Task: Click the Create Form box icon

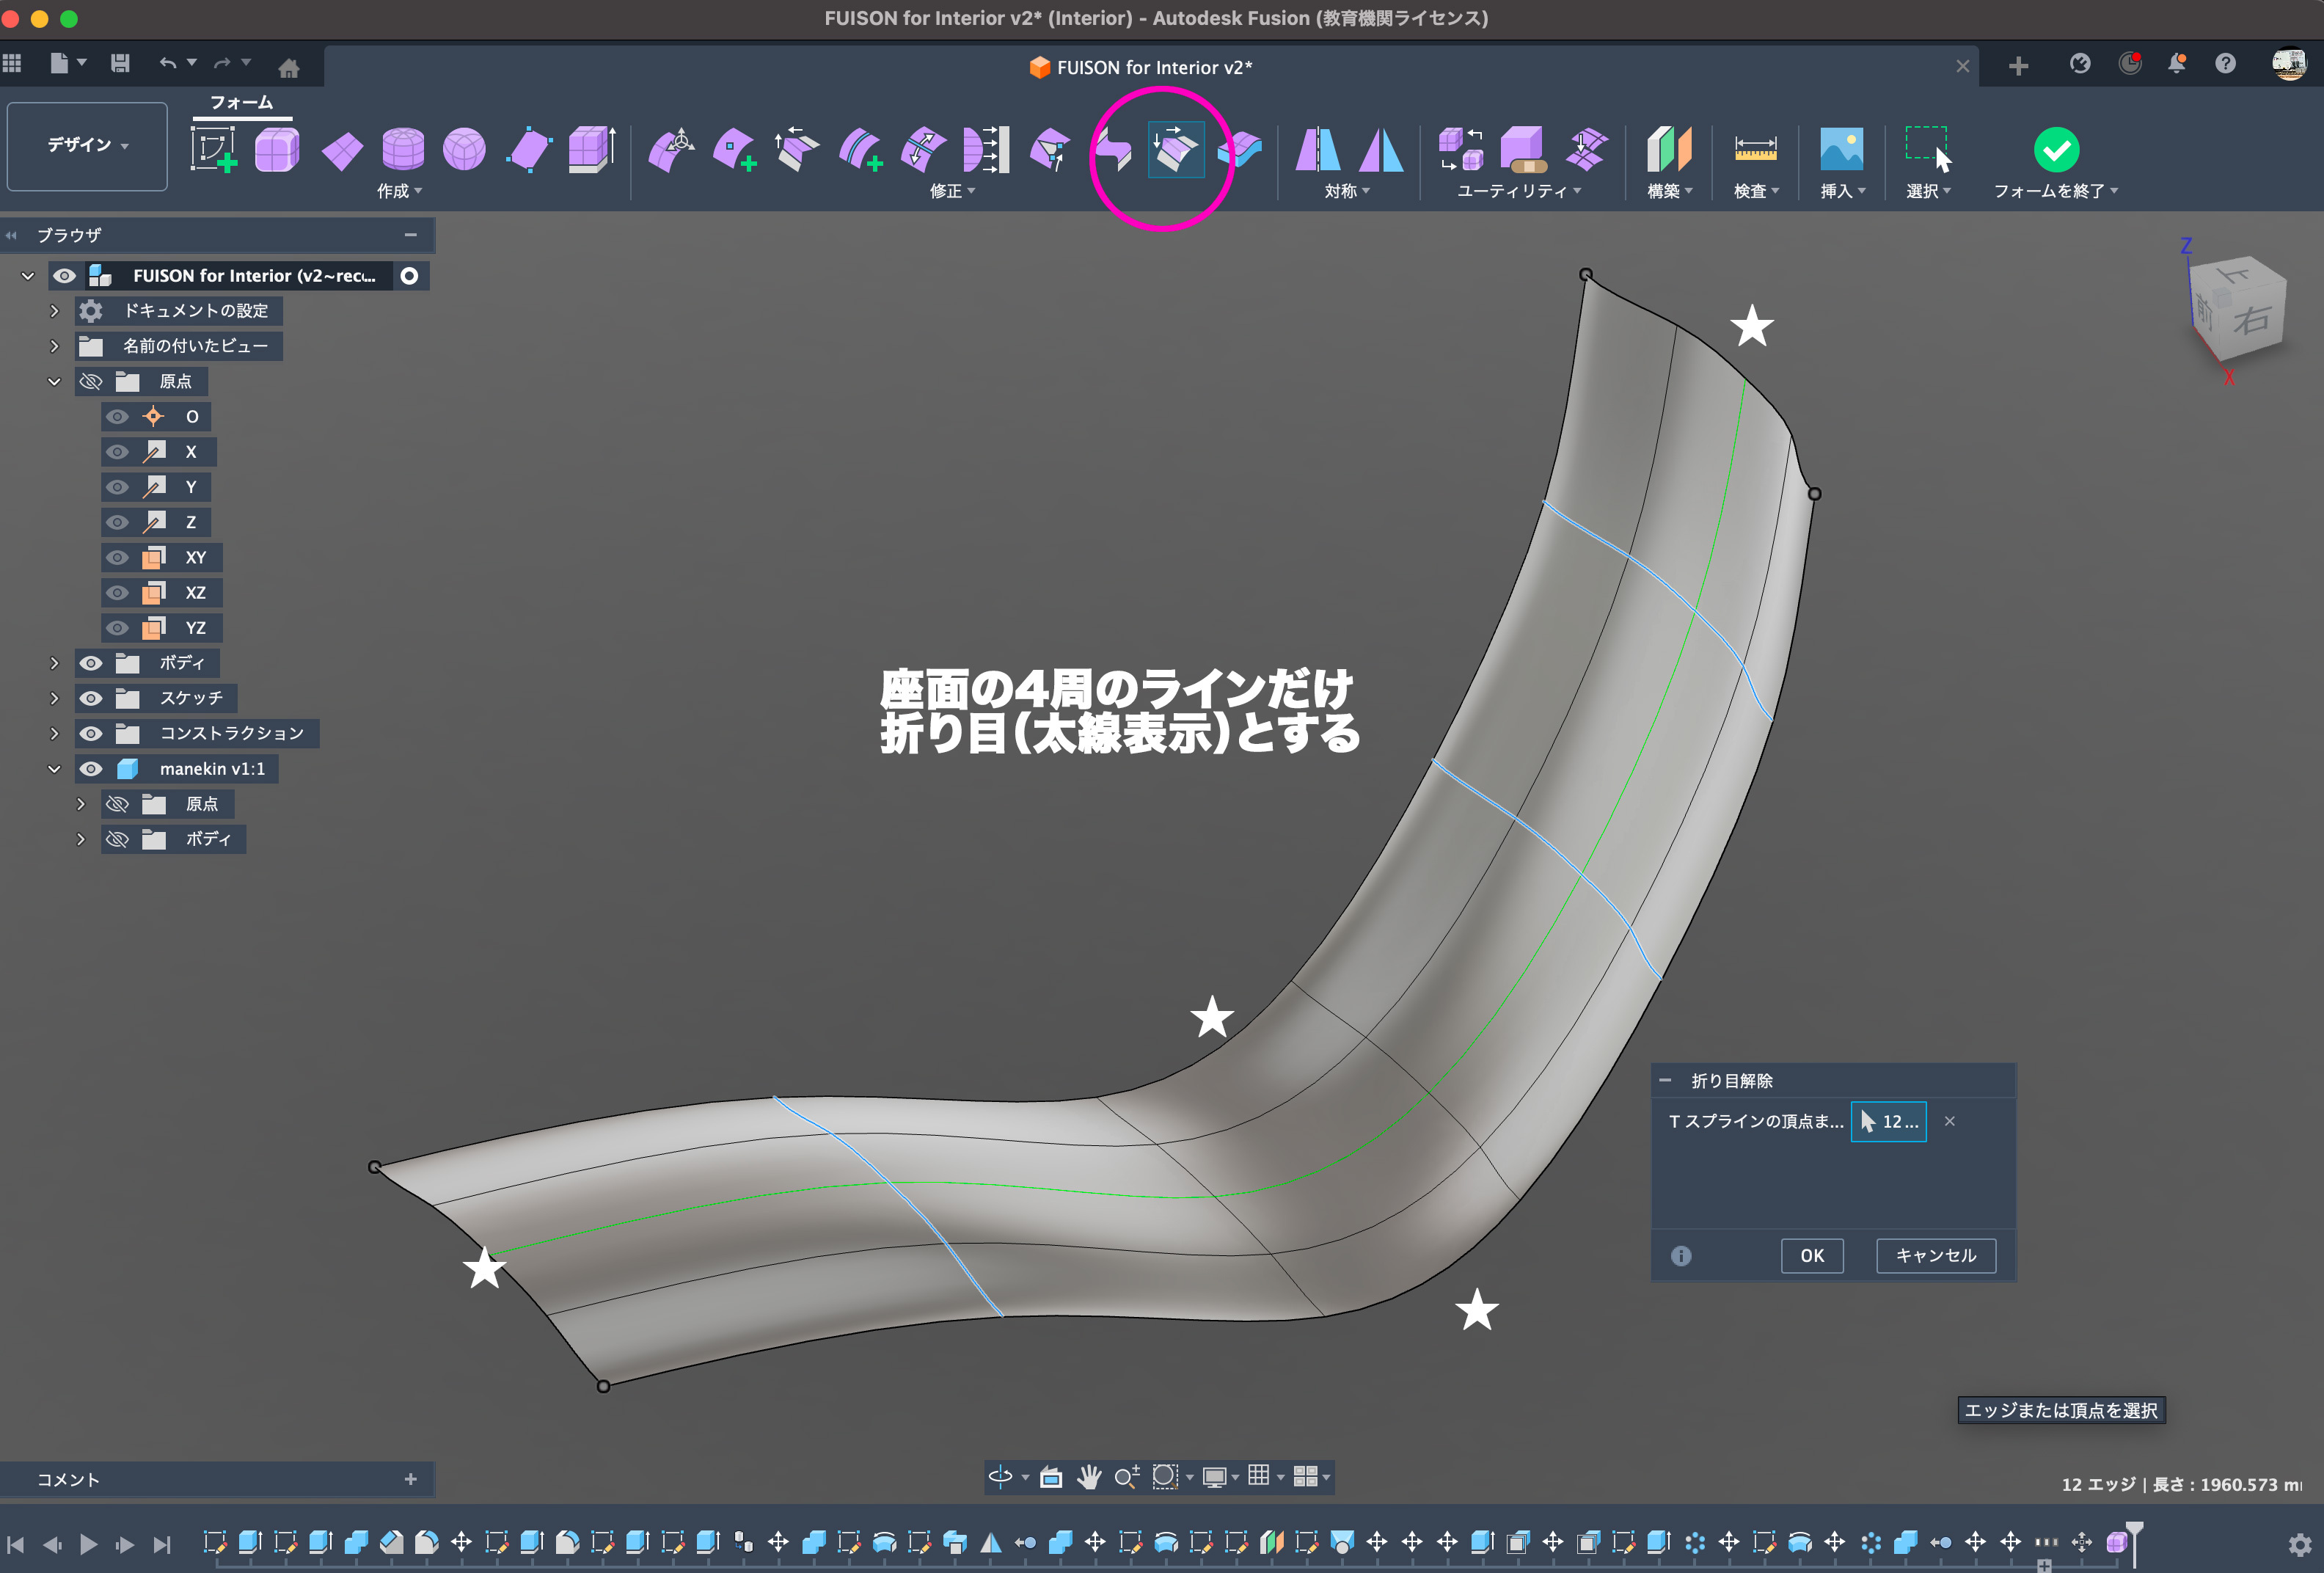Action: pyautogui.click(x=277, y=150)
